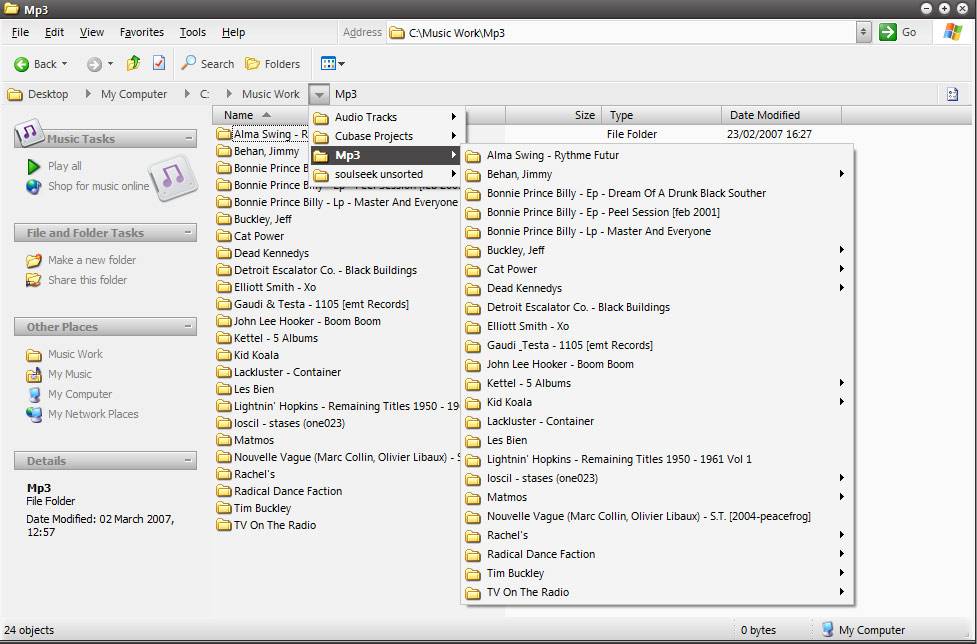Click the My Network Places icon
Screen dimensions: 977x644
pos(34,414)
